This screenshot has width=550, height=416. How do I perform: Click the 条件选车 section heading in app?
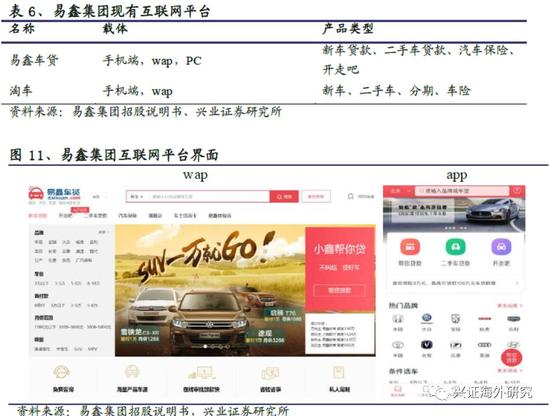point(403,371)
